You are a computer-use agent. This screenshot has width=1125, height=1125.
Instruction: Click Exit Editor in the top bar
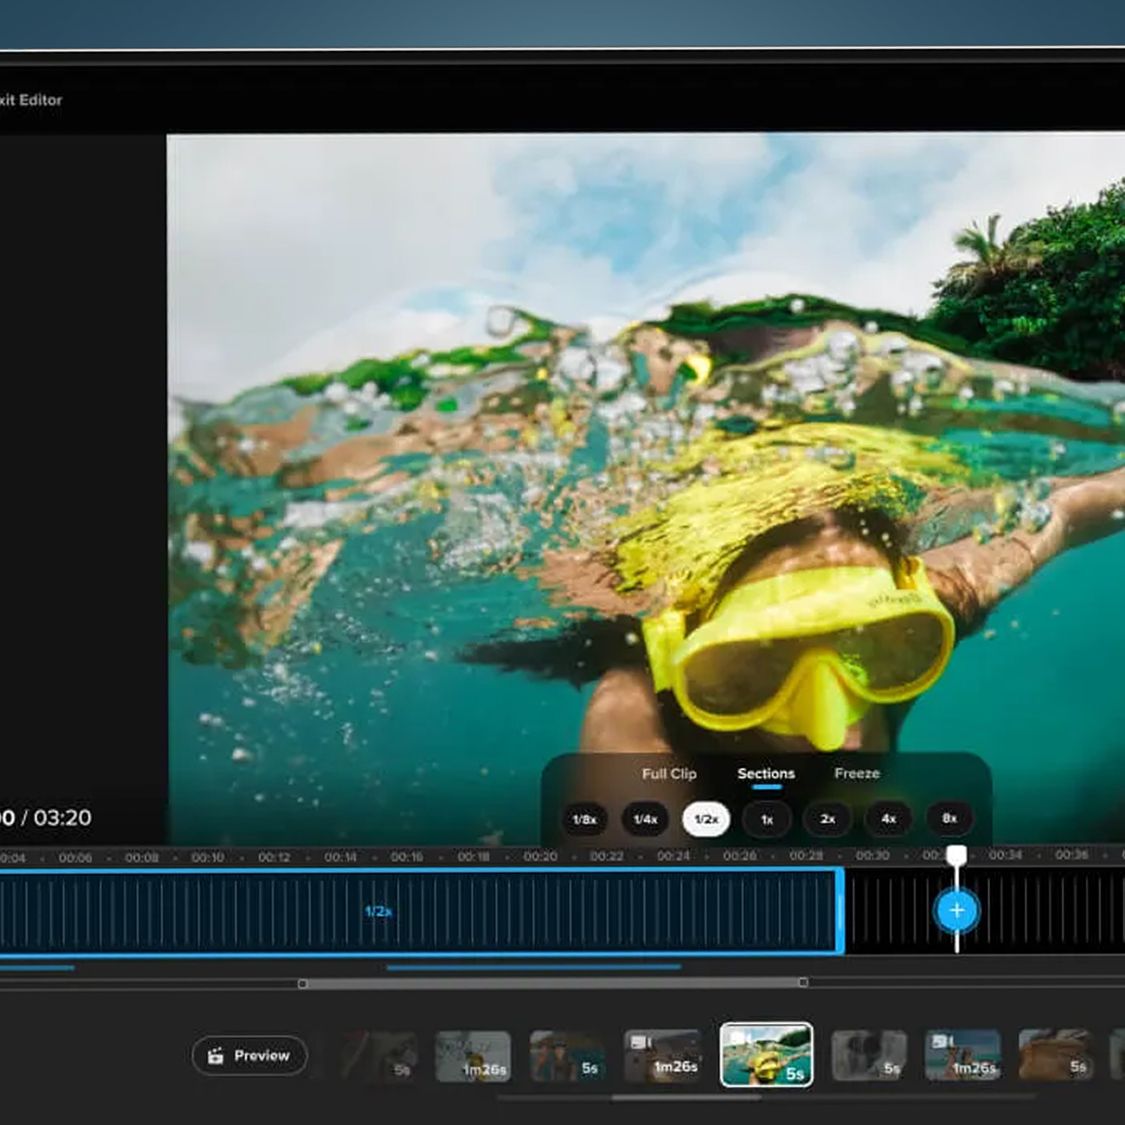click(x=31, y=100)
